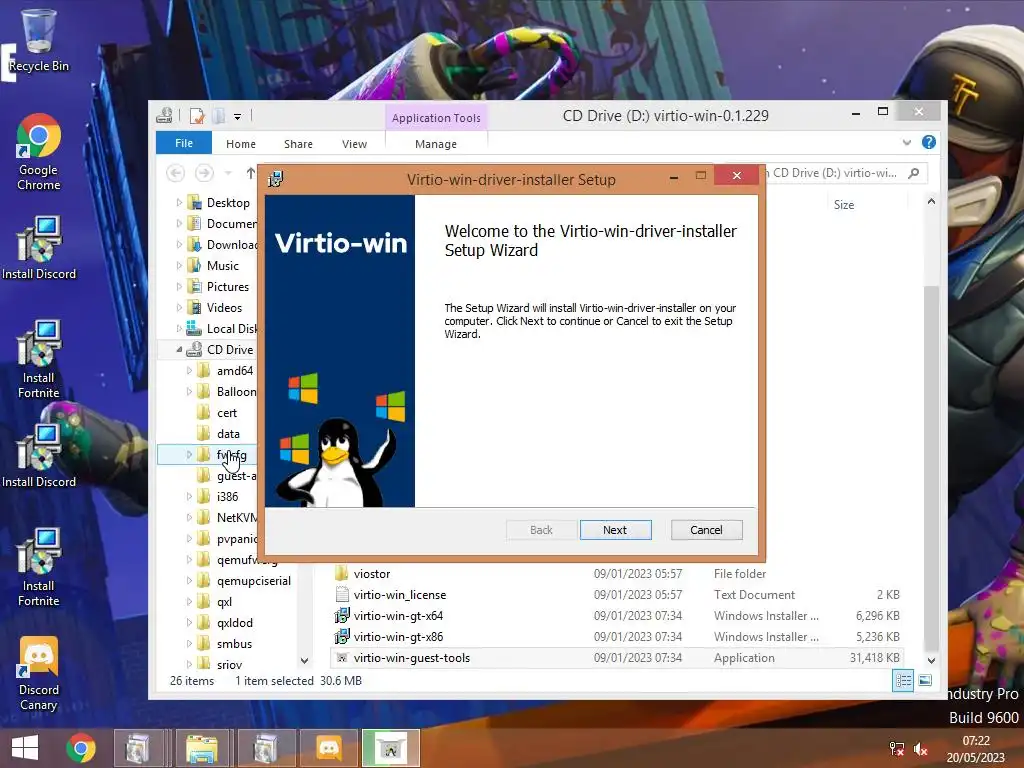Expand the amd64 folder node
The height and width of the screenshot is (768, 1024).
[x=189, y=371]
